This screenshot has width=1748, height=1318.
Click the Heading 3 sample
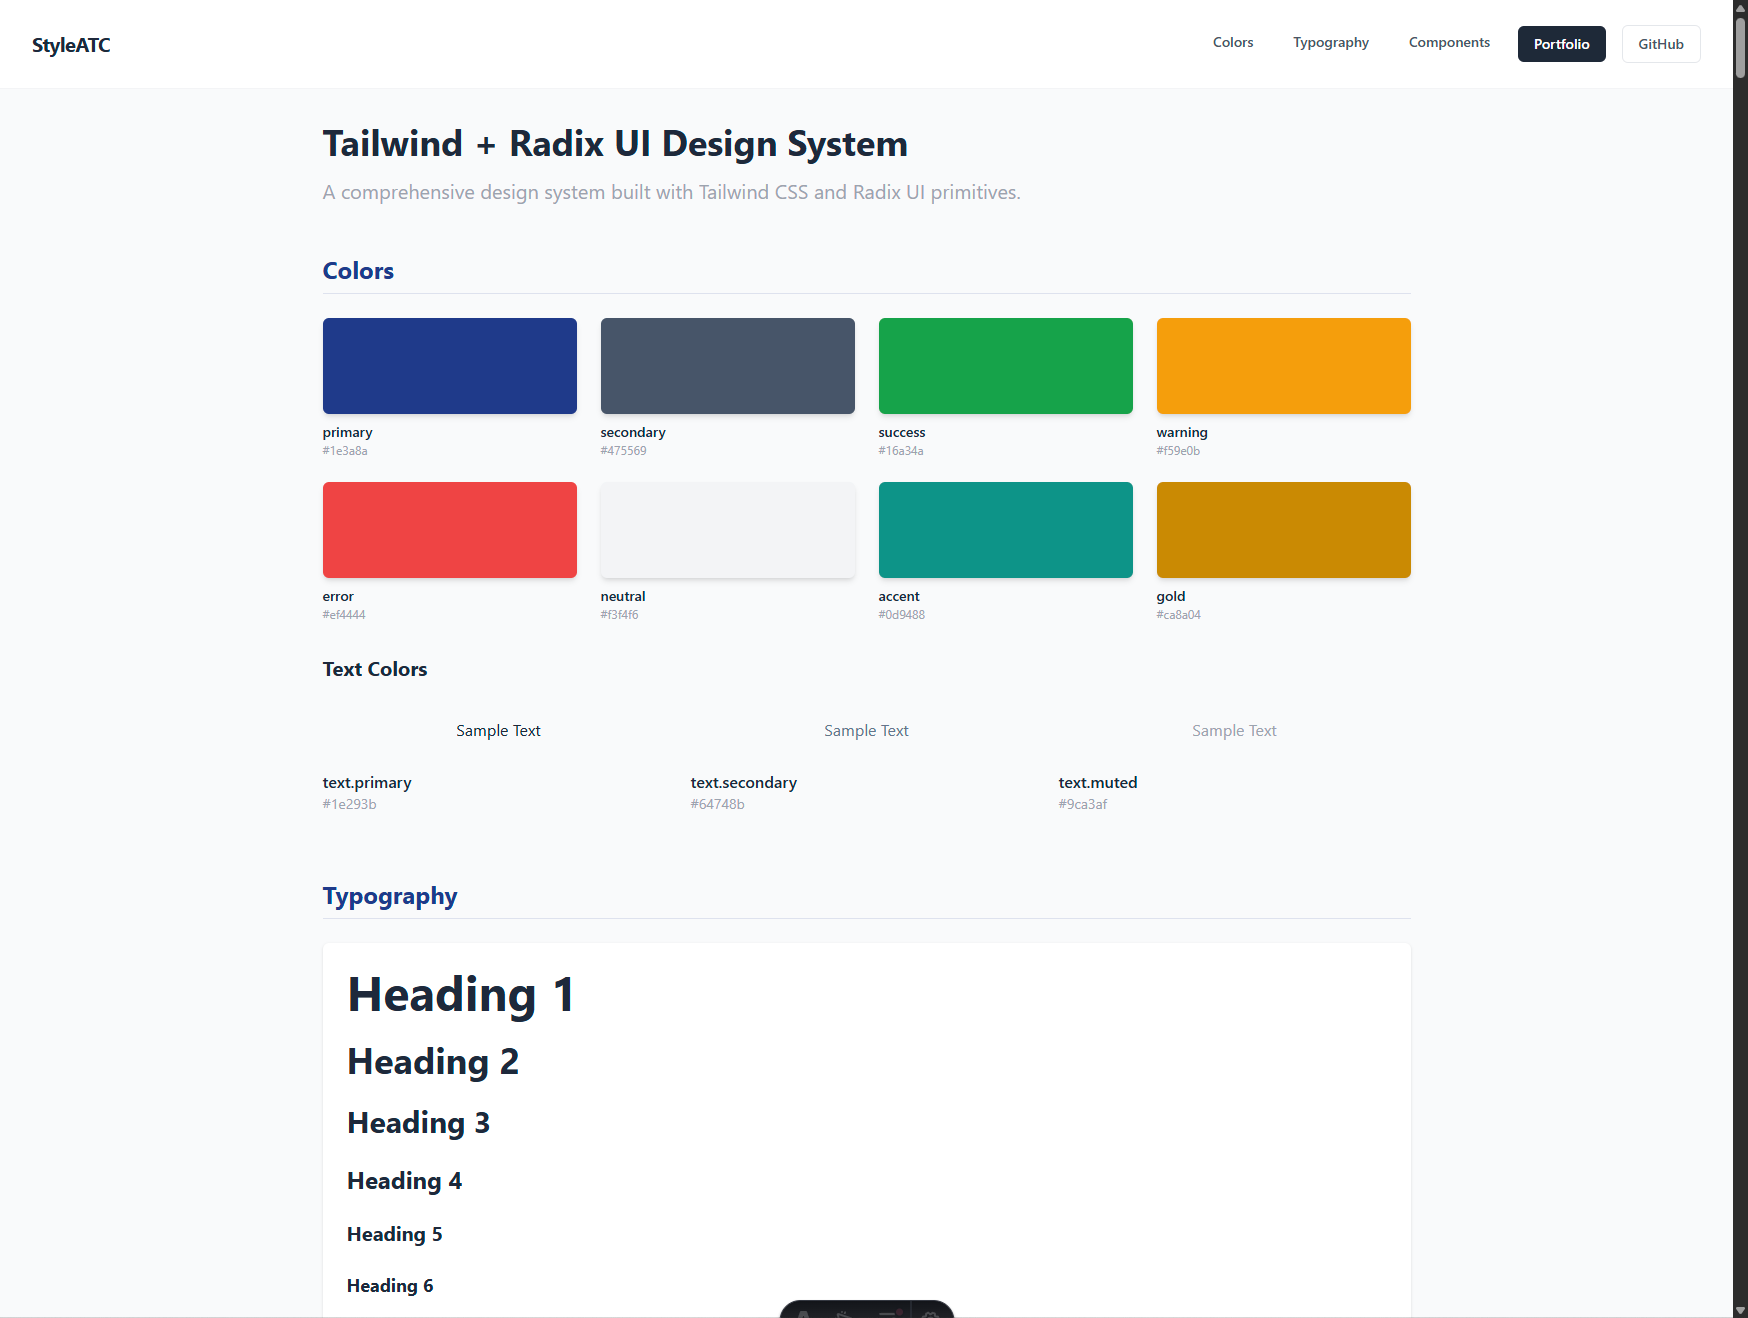pyautogui.click(x=418, y=1124)
